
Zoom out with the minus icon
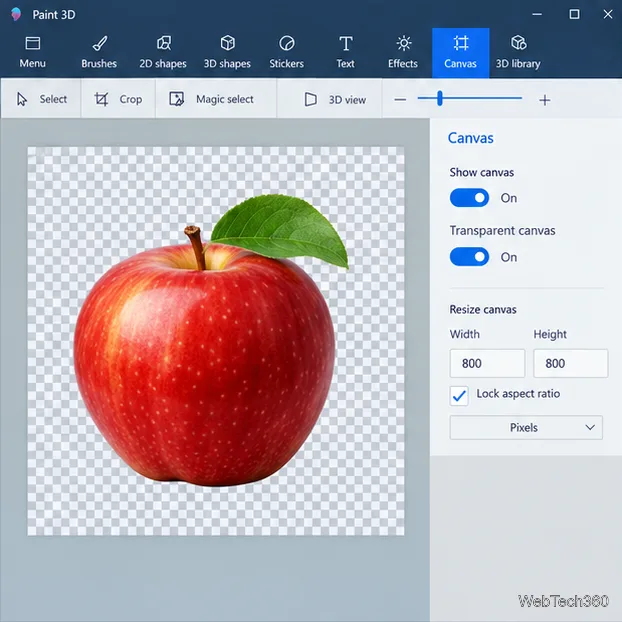pyautogui.click(x=400, y=100)
